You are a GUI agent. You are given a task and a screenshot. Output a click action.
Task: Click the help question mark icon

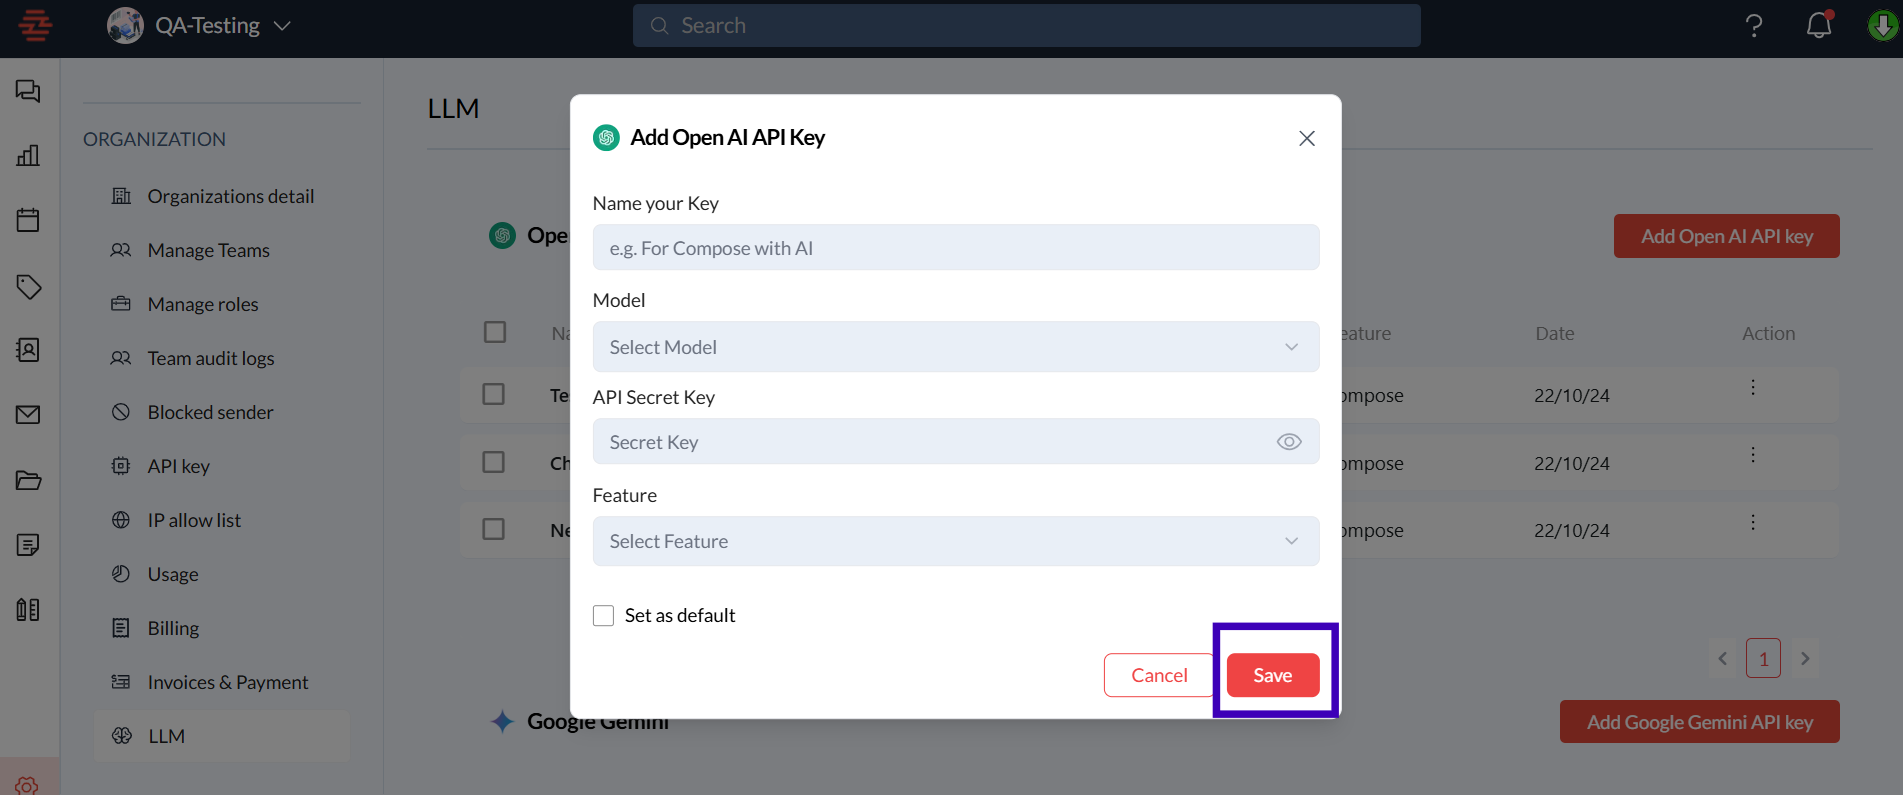(x=1754, y=25)
